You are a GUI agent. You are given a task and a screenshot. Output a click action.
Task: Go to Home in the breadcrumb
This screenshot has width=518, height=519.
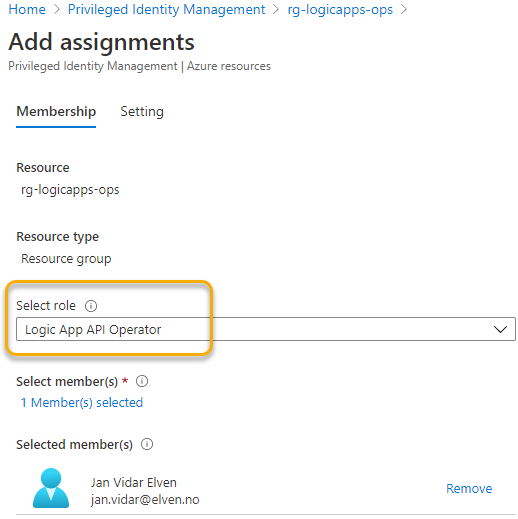27,9
